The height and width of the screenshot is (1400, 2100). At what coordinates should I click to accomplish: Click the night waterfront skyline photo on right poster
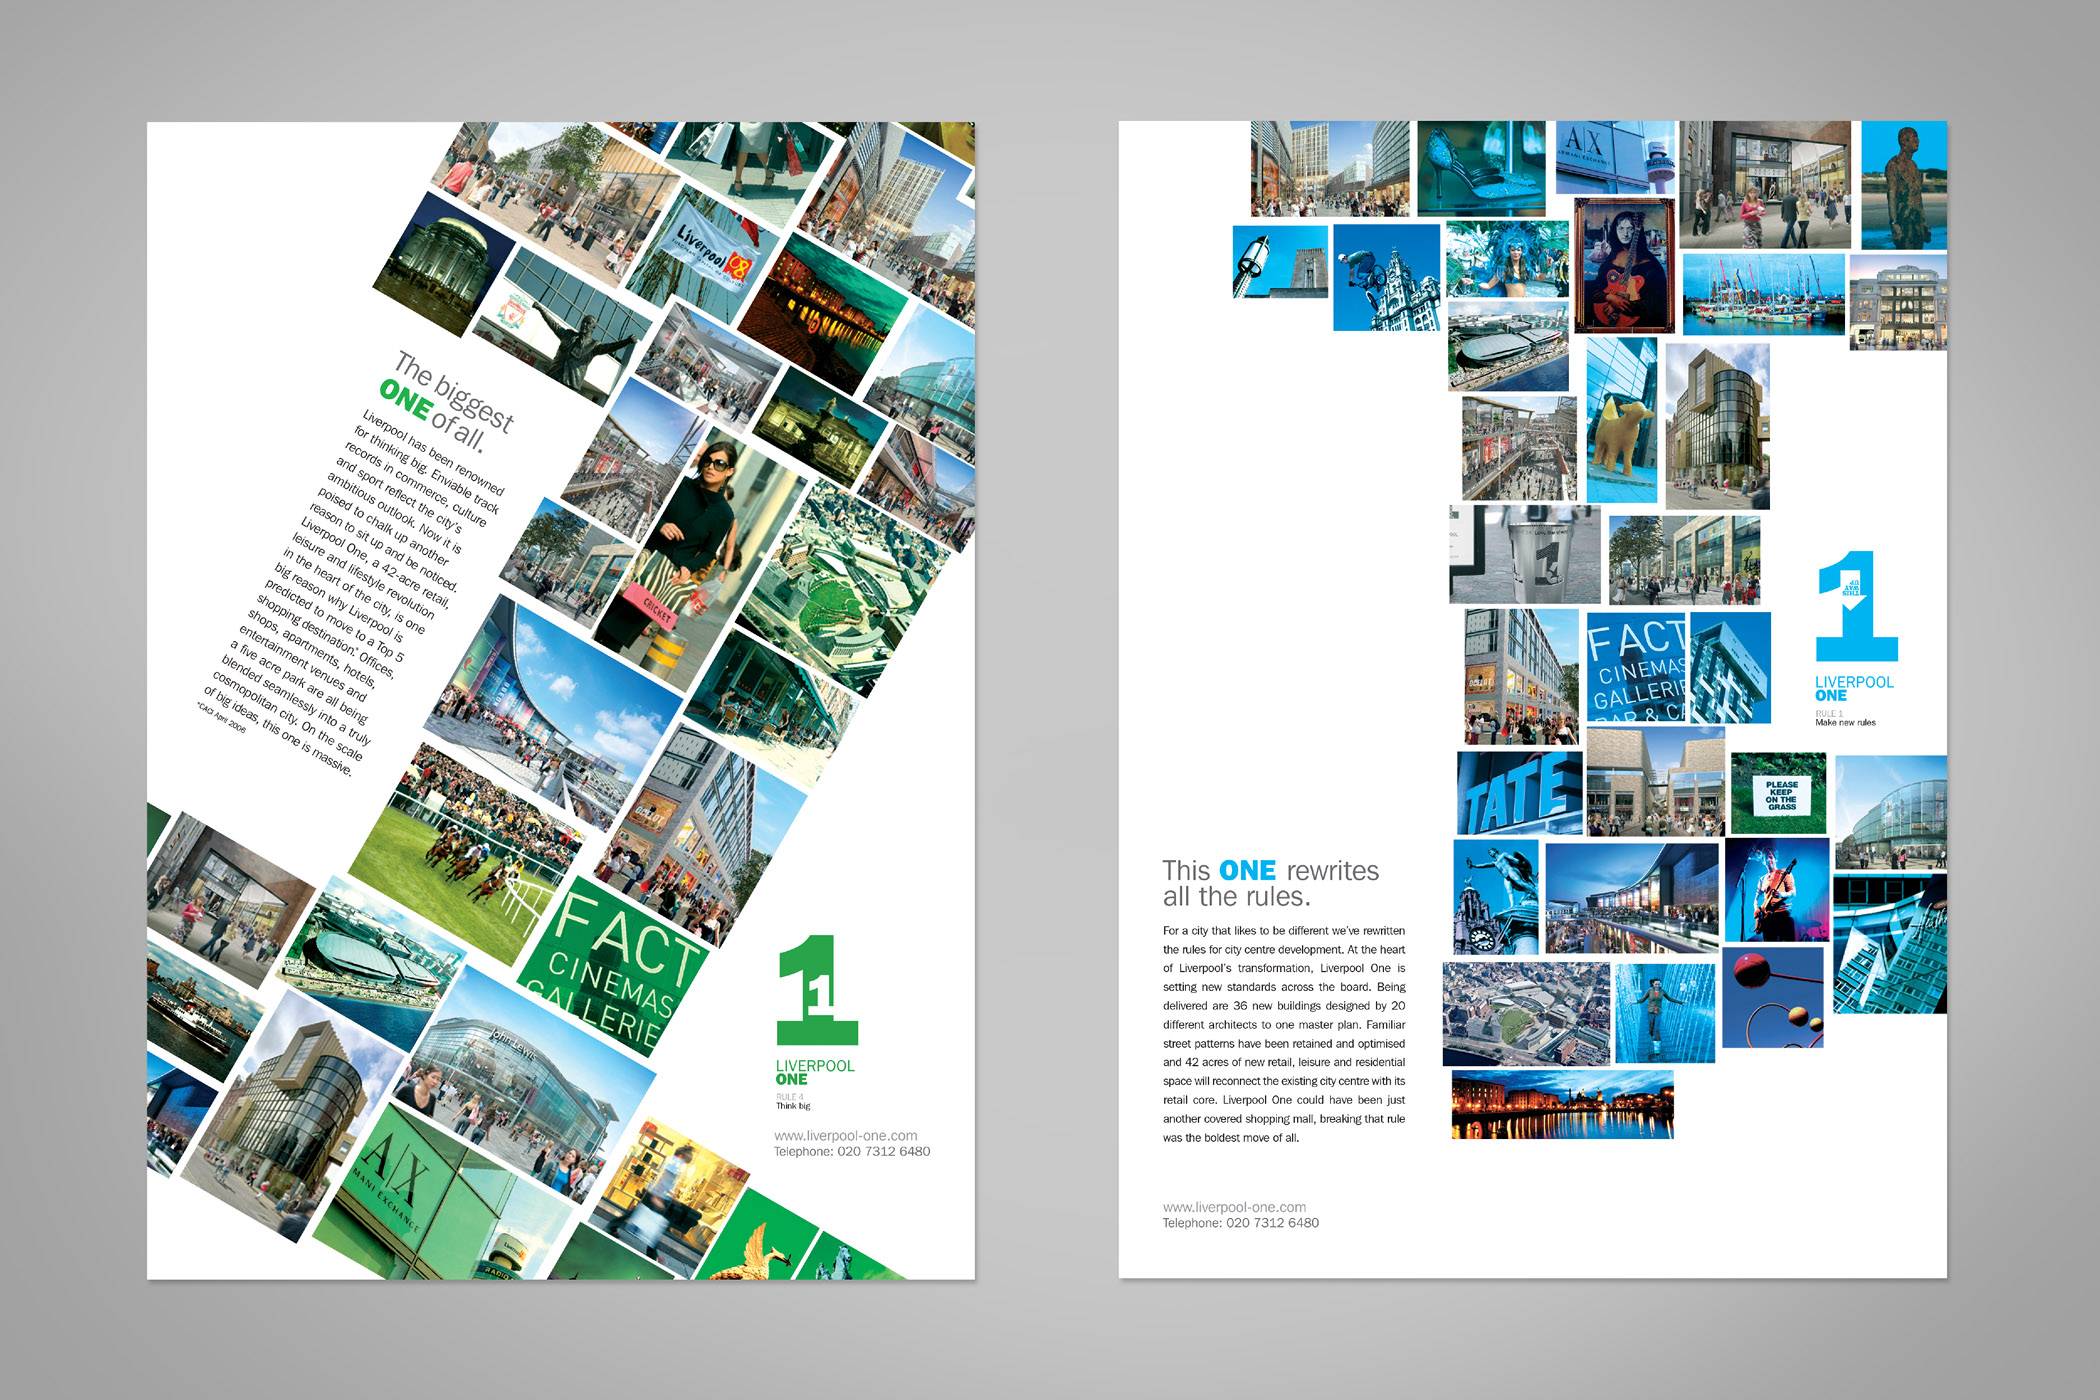tap(1562, 1105)
